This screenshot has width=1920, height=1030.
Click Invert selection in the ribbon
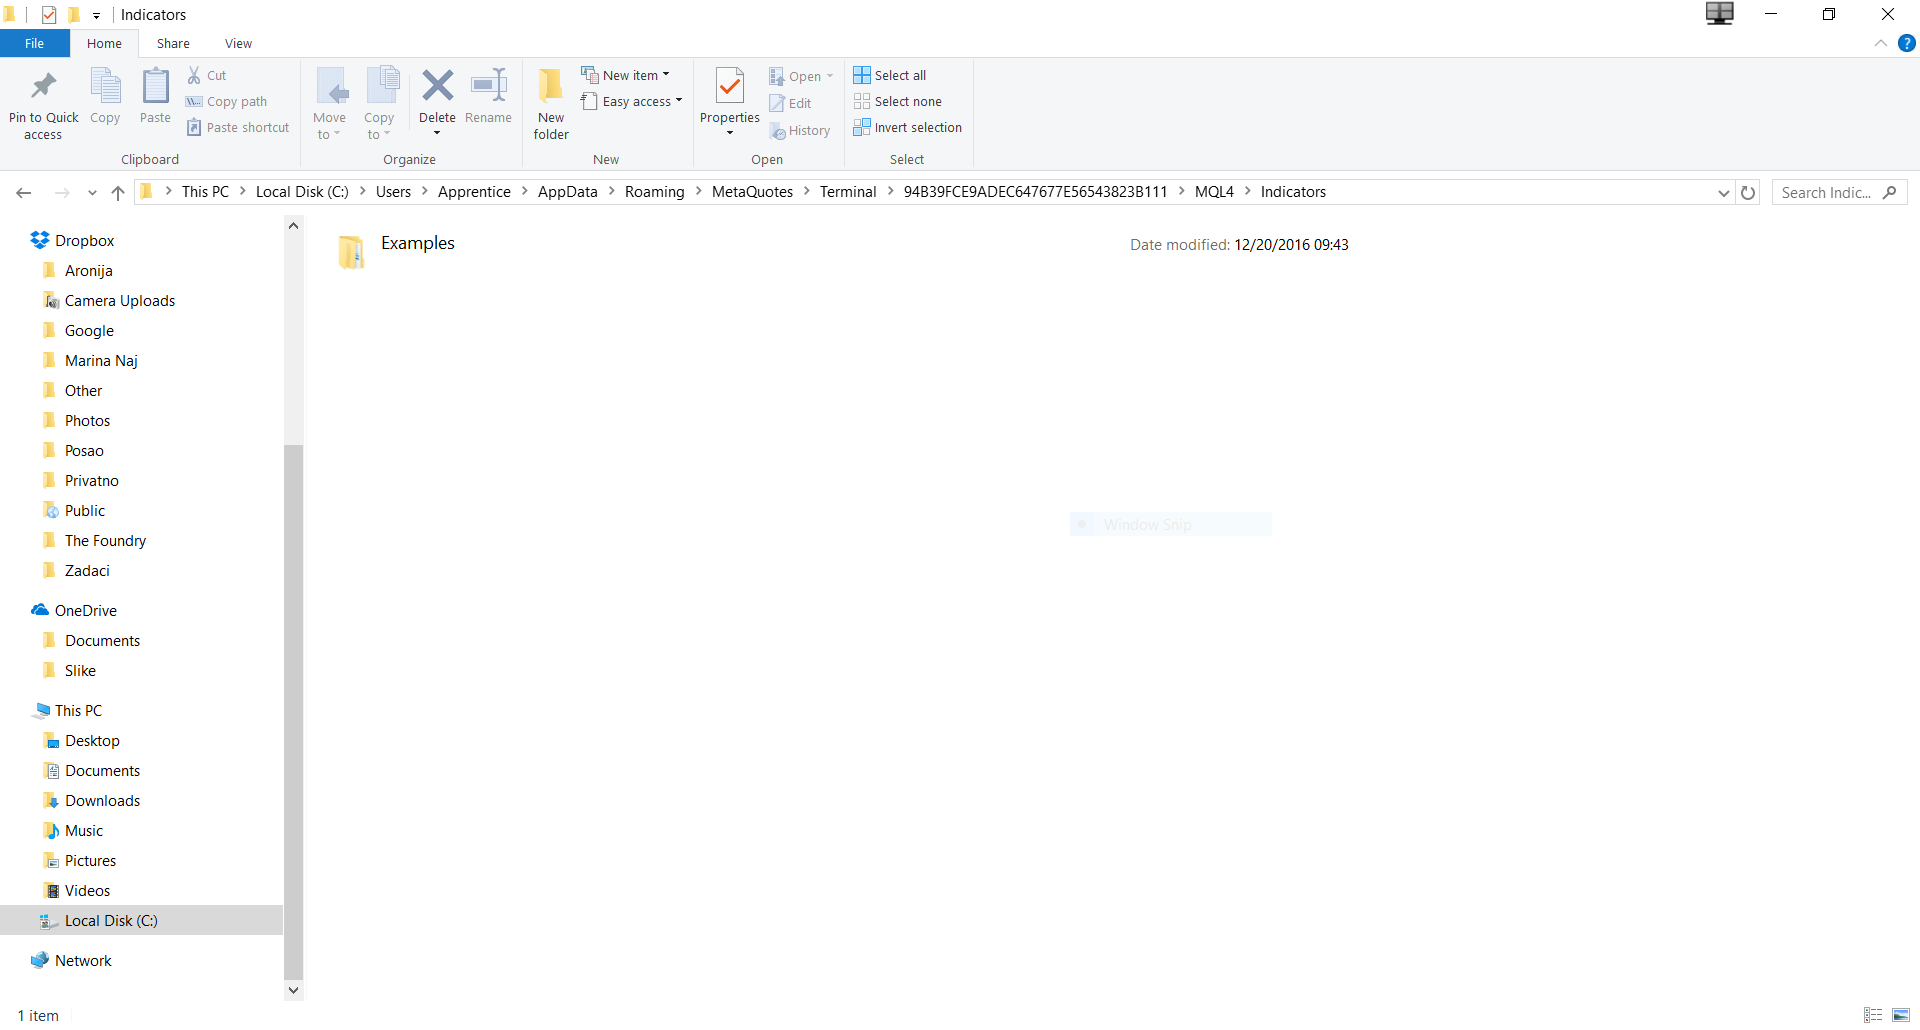point(908,127)
